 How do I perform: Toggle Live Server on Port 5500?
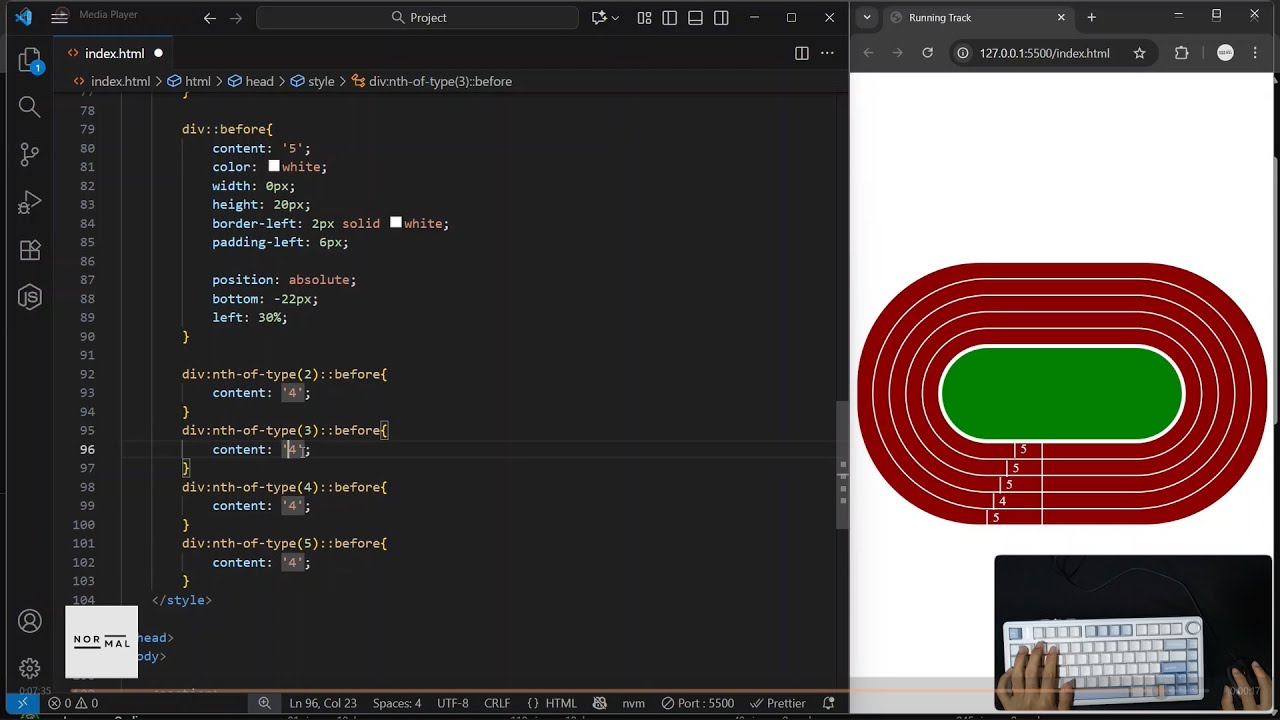[696, 703]
